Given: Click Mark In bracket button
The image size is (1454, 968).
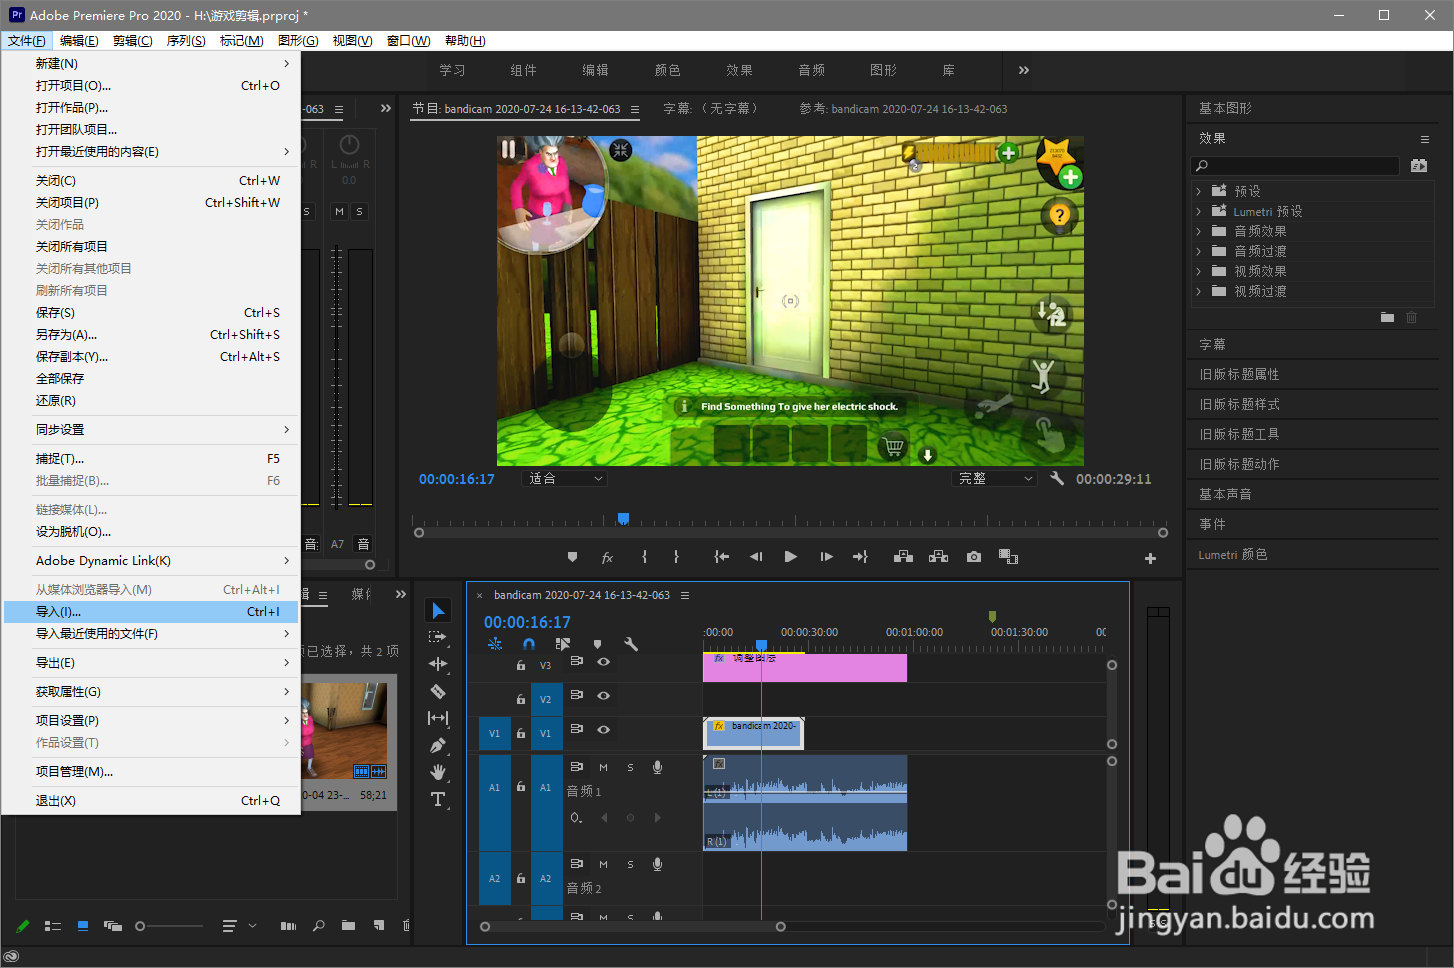Looking at the screenshot, I should coord(644,557).
